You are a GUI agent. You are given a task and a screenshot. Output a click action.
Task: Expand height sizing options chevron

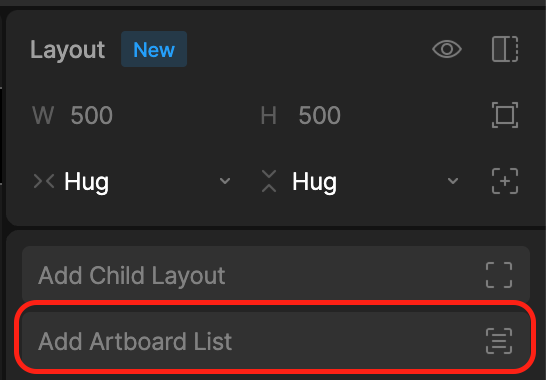tap(453, 181)
